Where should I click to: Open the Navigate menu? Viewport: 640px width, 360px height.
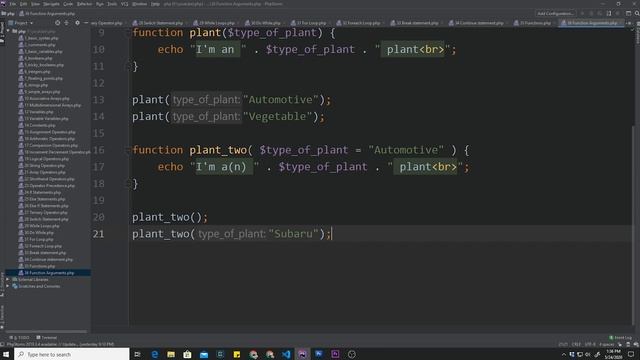click(x=51, y=4)
